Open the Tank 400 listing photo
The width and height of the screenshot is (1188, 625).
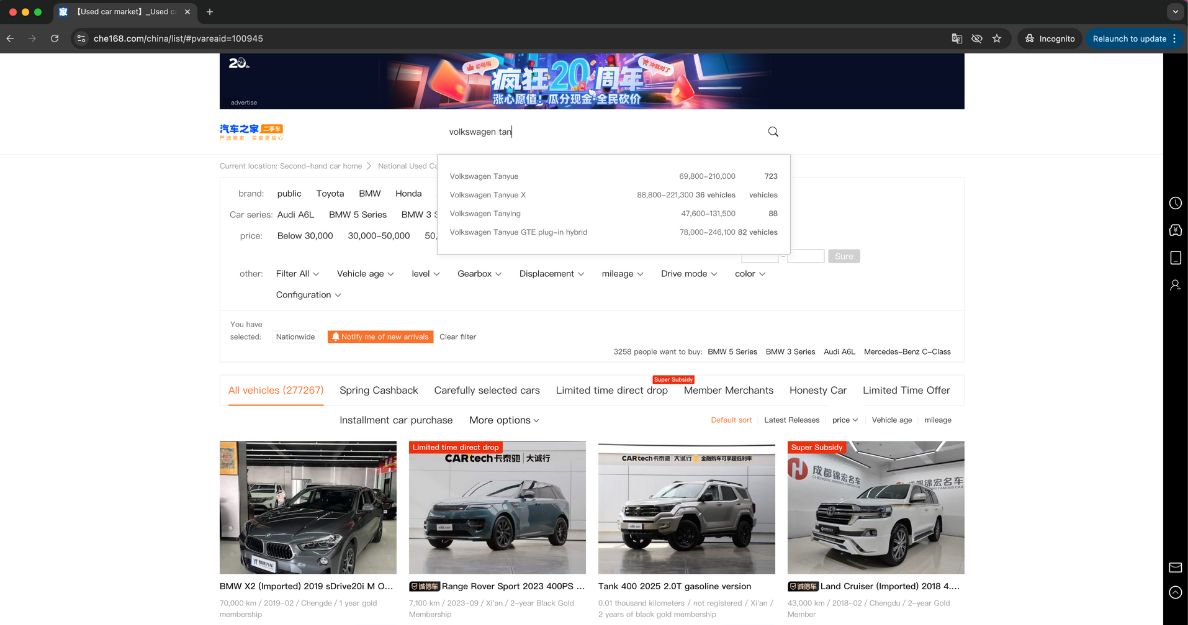tap(686, 508)
